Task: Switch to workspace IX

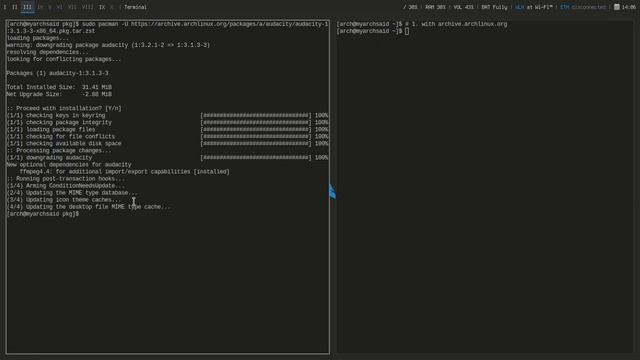Action: [x=102, y=7]
